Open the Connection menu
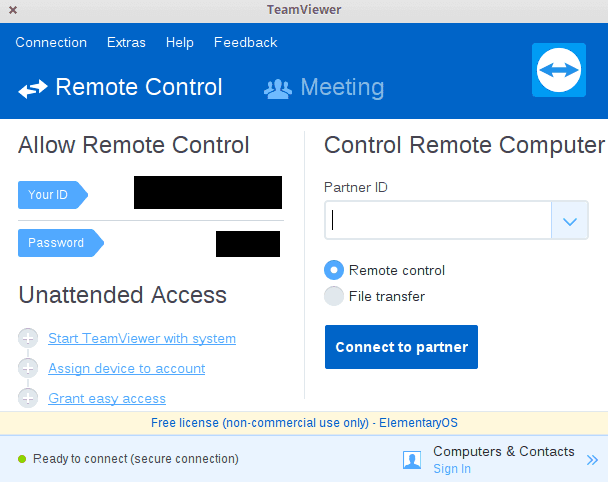The image size is (608, 482). (x=51, y=42)
